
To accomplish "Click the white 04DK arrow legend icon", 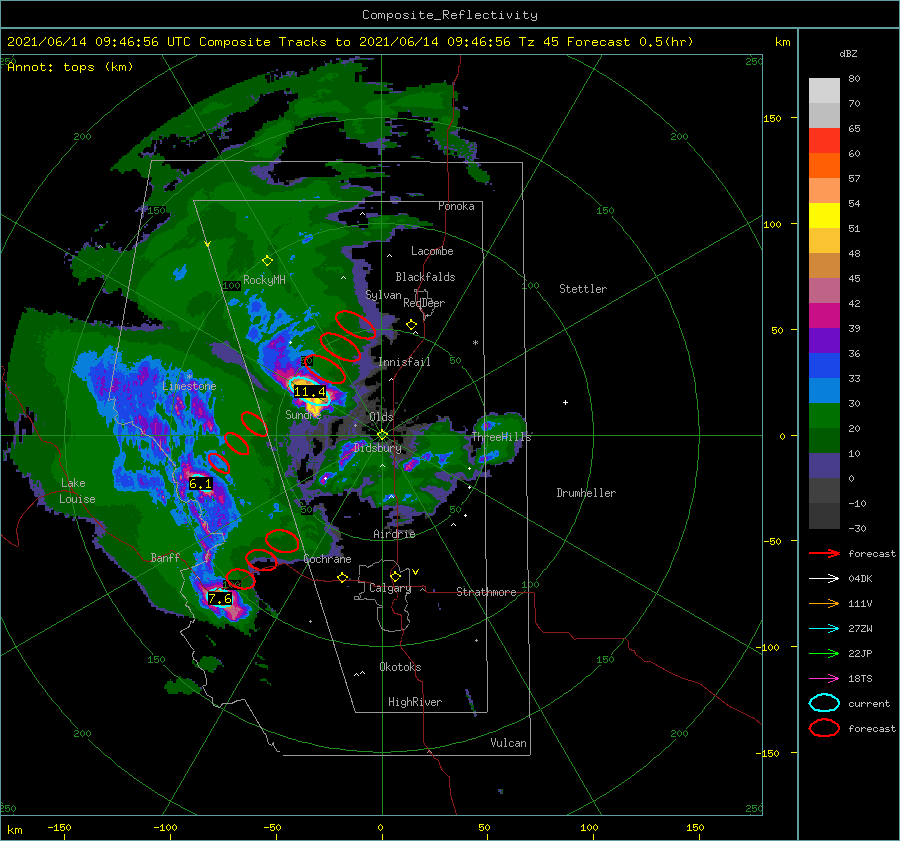I will (x=824, y=579).
